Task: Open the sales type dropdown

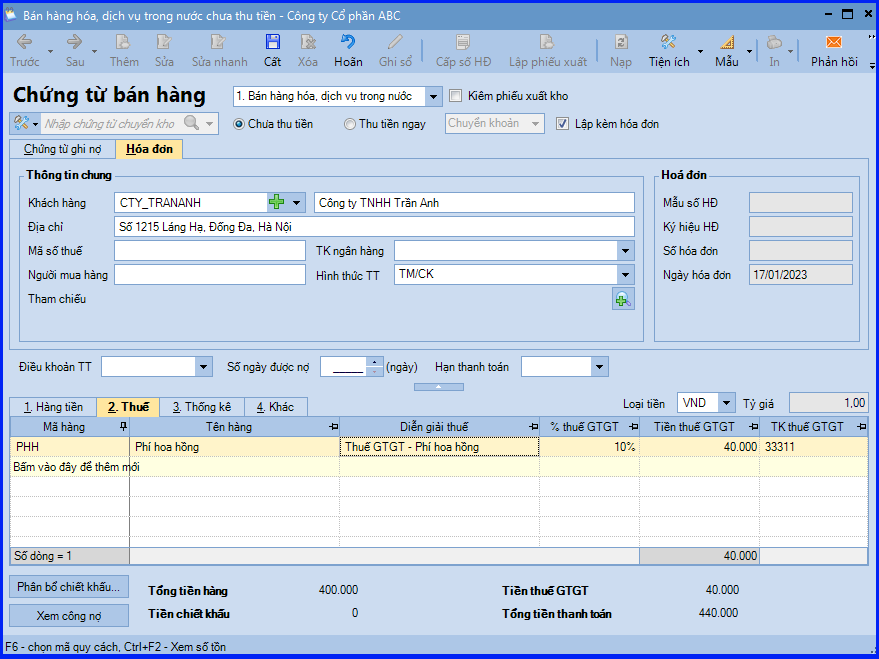Action: click(x=433, y=96)
